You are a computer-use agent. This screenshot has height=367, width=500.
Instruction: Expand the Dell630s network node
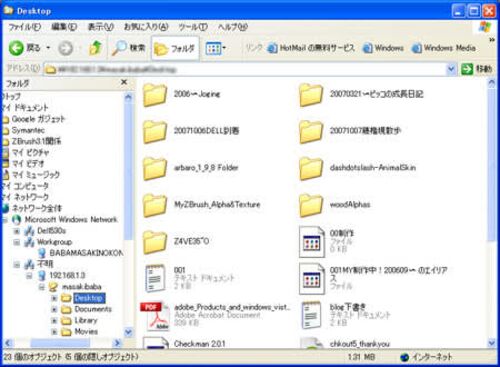tap(16, 231)
